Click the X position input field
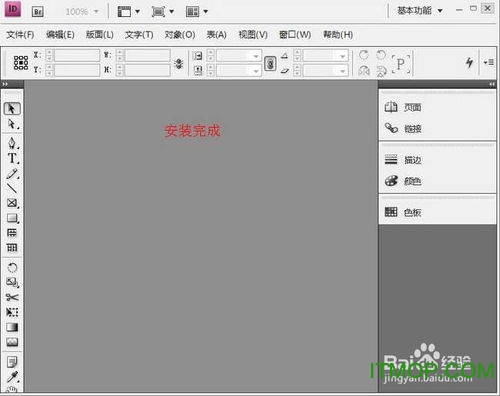This screenshot has width=500, height=396. click(77, 55)
